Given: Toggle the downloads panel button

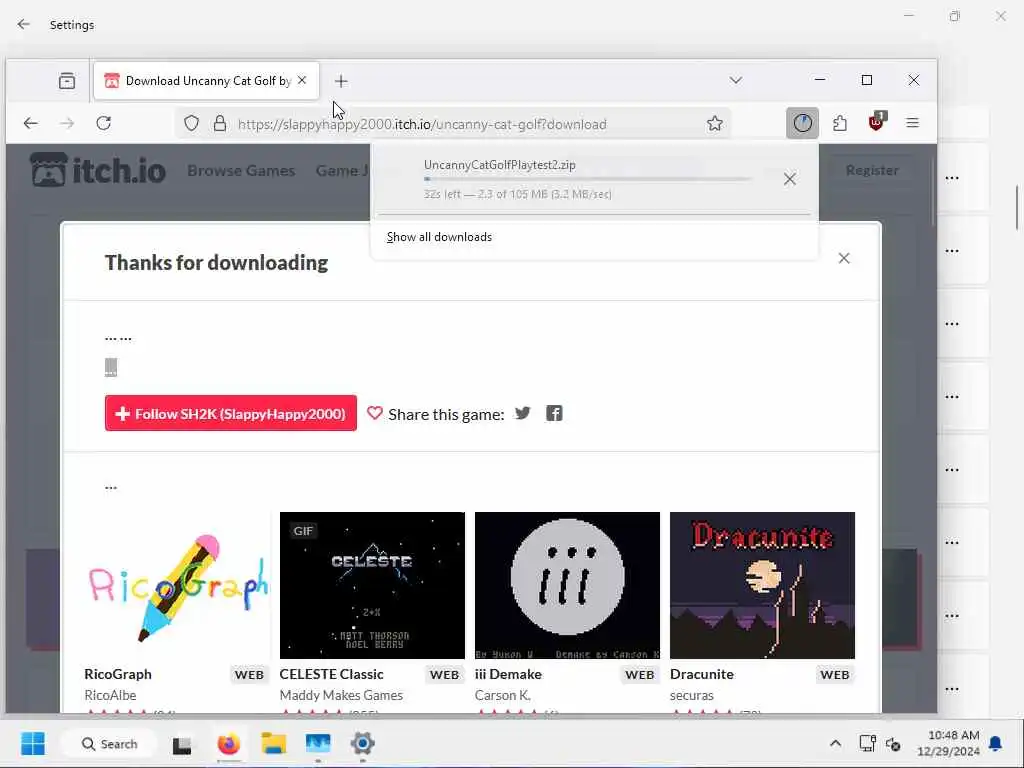Looking at the screenshot, I should (x=803, y=123).
